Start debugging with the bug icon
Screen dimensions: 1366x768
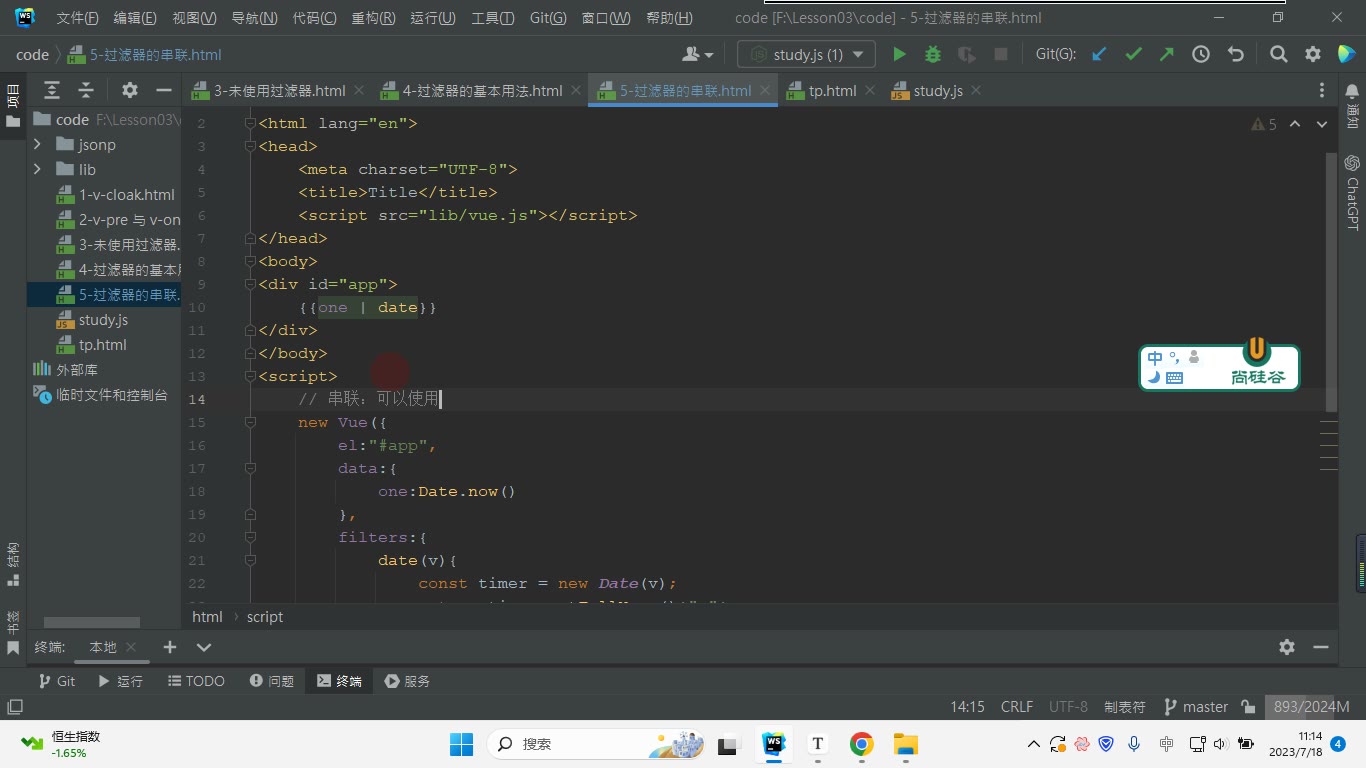click(933, 54)
